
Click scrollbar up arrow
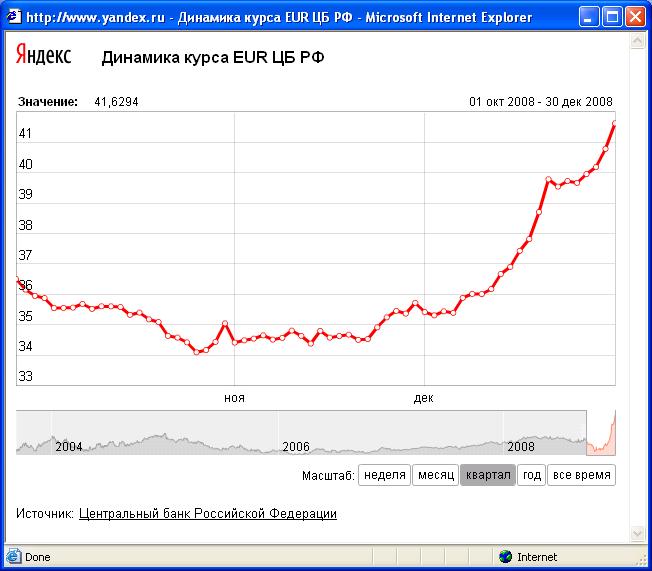pos(637,41)
